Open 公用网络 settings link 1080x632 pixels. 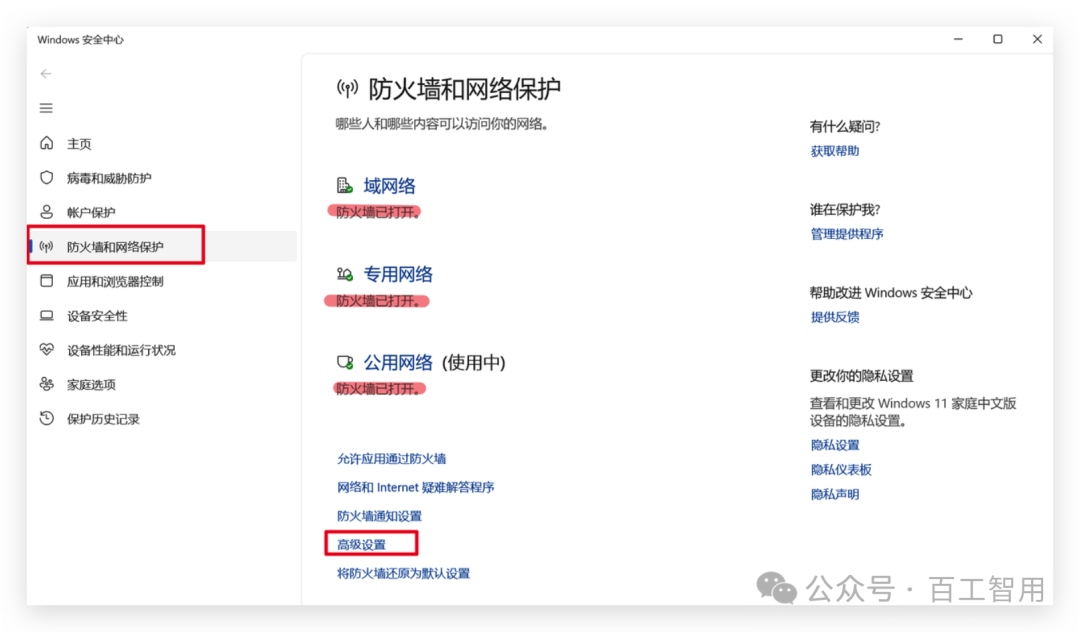point(398,362)
